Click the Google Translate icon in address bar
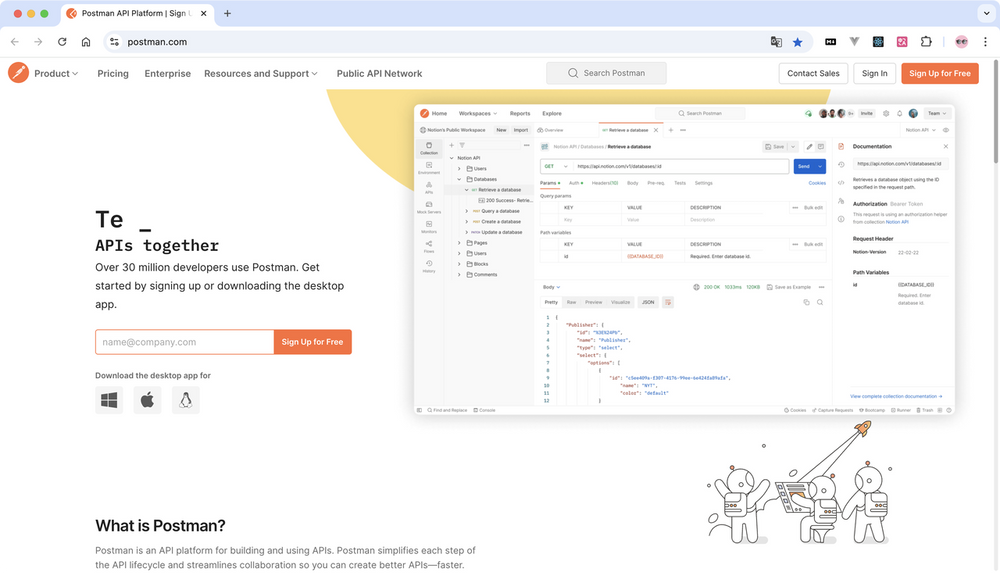Viewport: 1000px width, 573px height. (x=776, y=42)
